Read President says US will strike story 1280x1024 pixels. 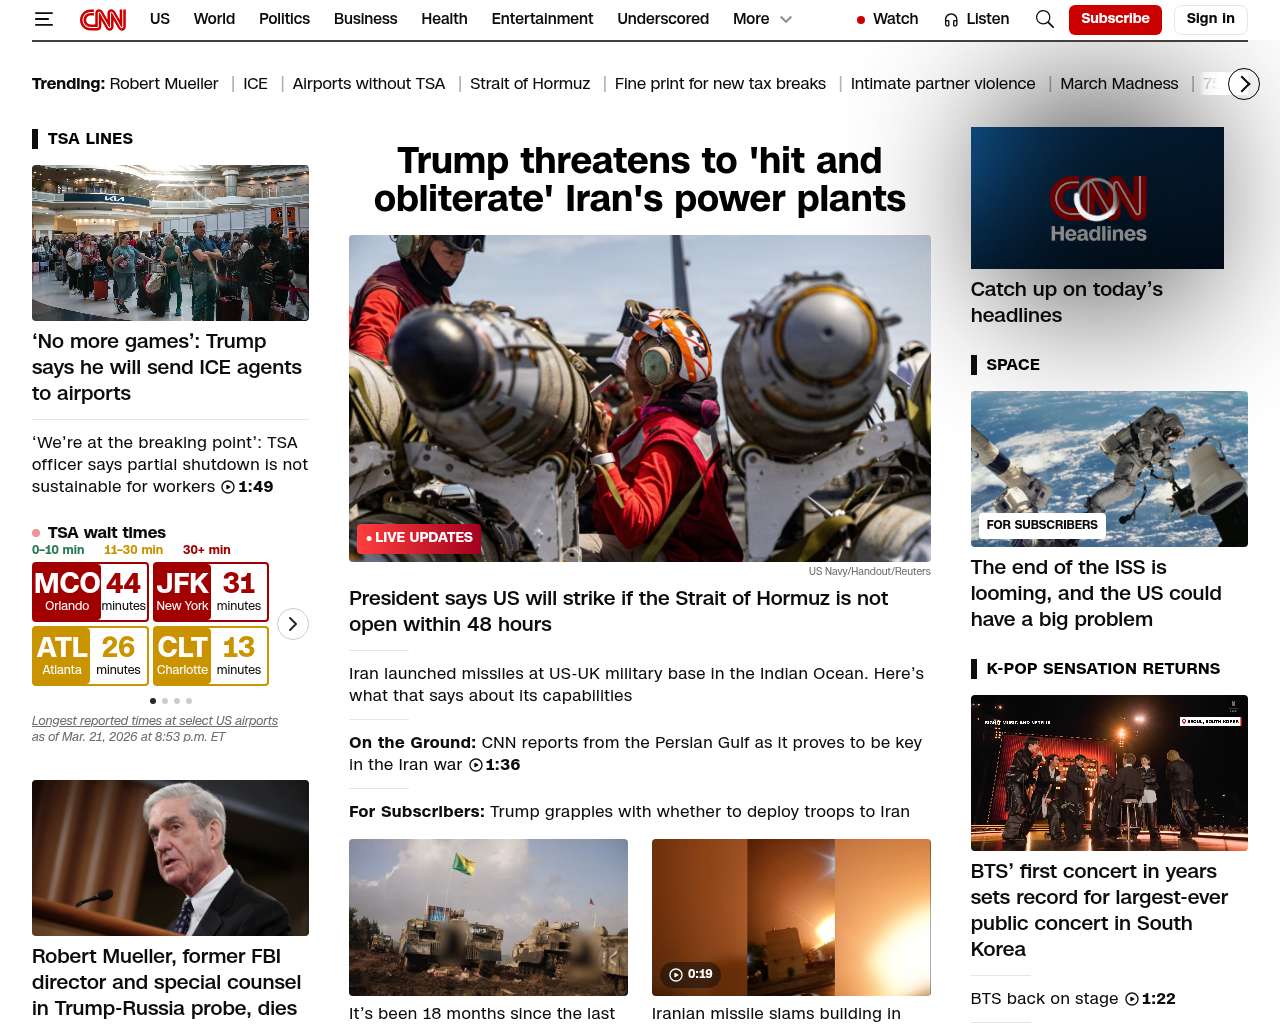(x=619, y=611)
